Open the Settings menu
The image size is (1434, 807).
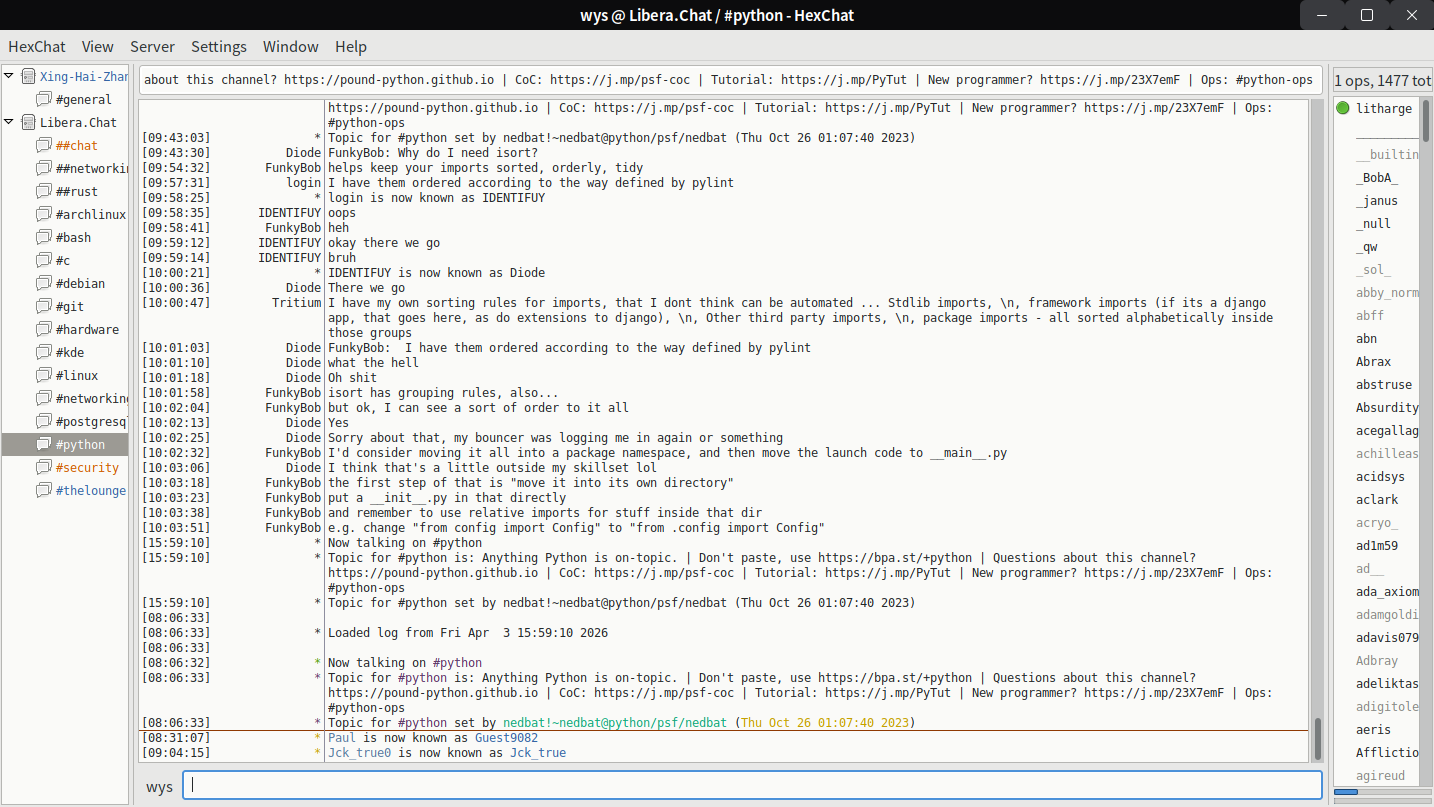(218, 47)
